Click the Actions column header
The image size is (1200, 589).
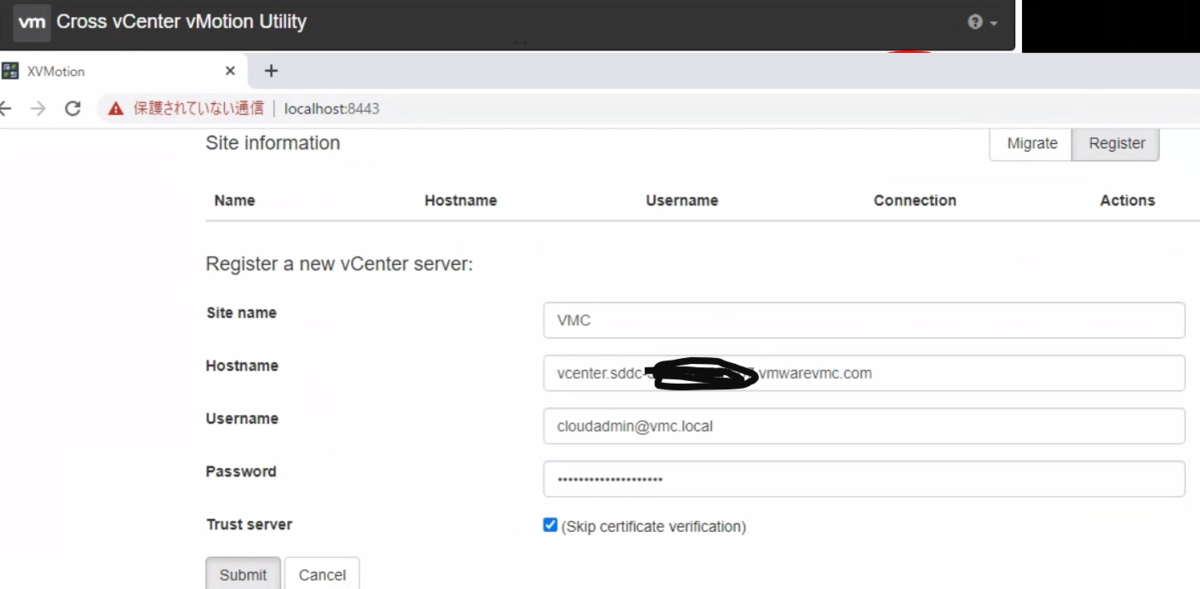(x=1127, y=200)
